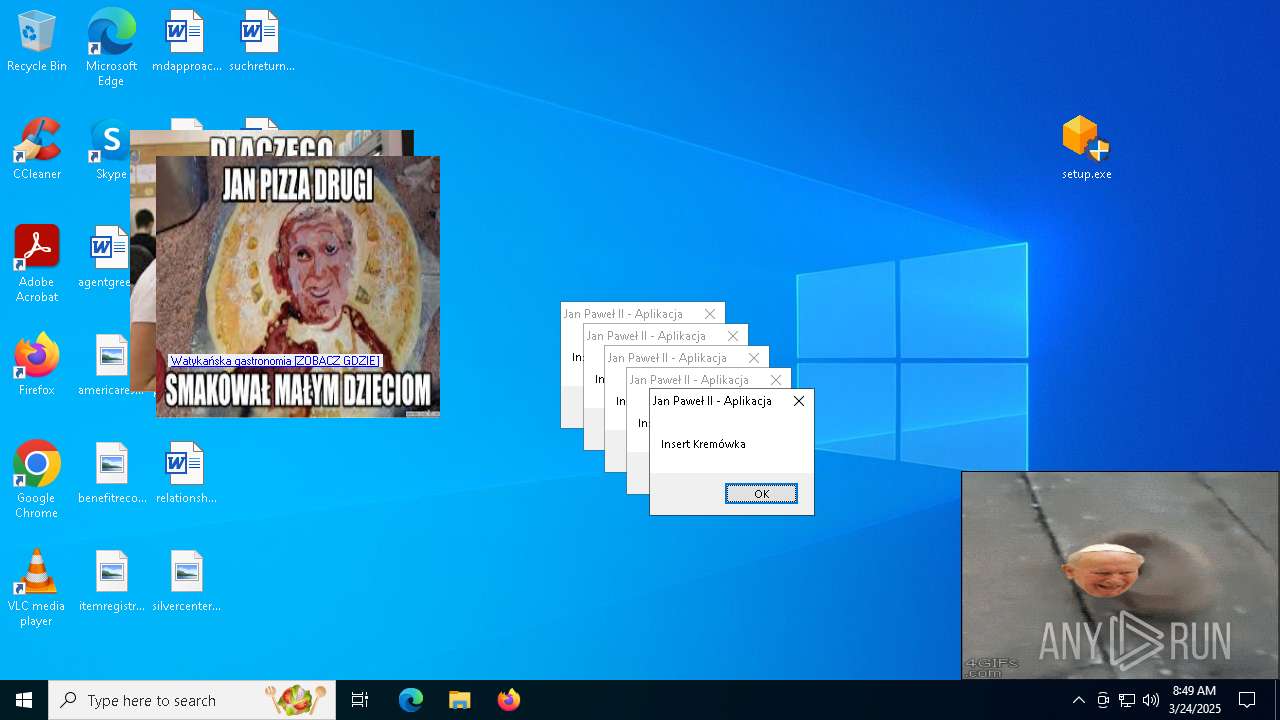Select the agentgree... Word document

point(105,258)
